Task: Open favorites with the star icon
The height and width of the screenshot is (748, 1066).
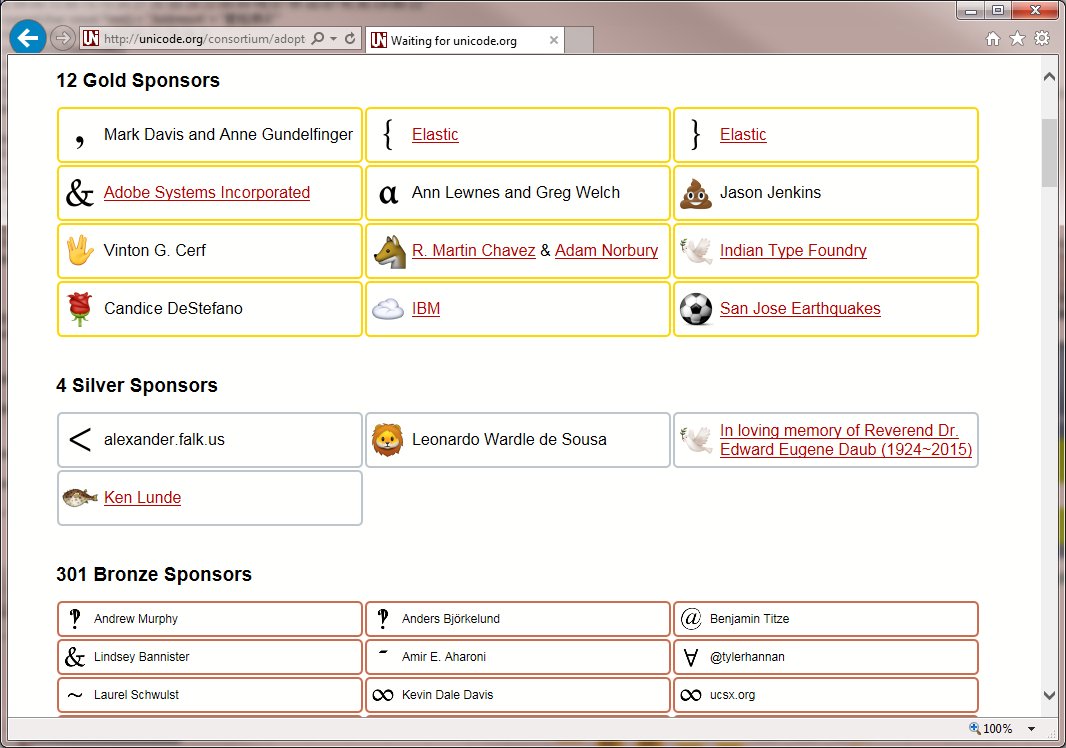Action: pos(1017,39)
